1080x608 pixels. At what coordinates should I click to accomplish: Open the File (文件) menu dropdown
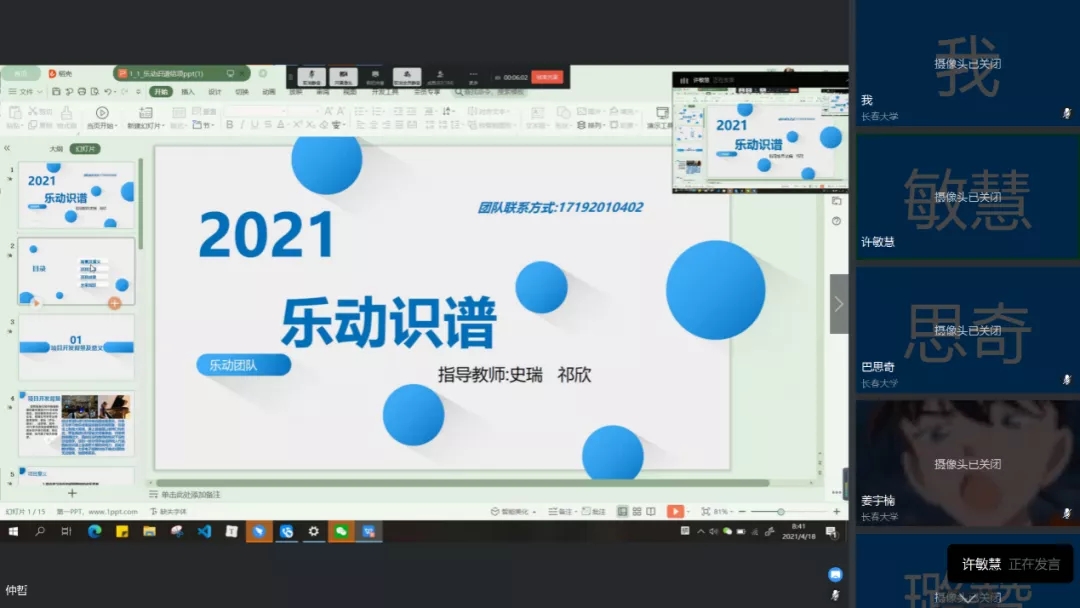pos(25,92)
